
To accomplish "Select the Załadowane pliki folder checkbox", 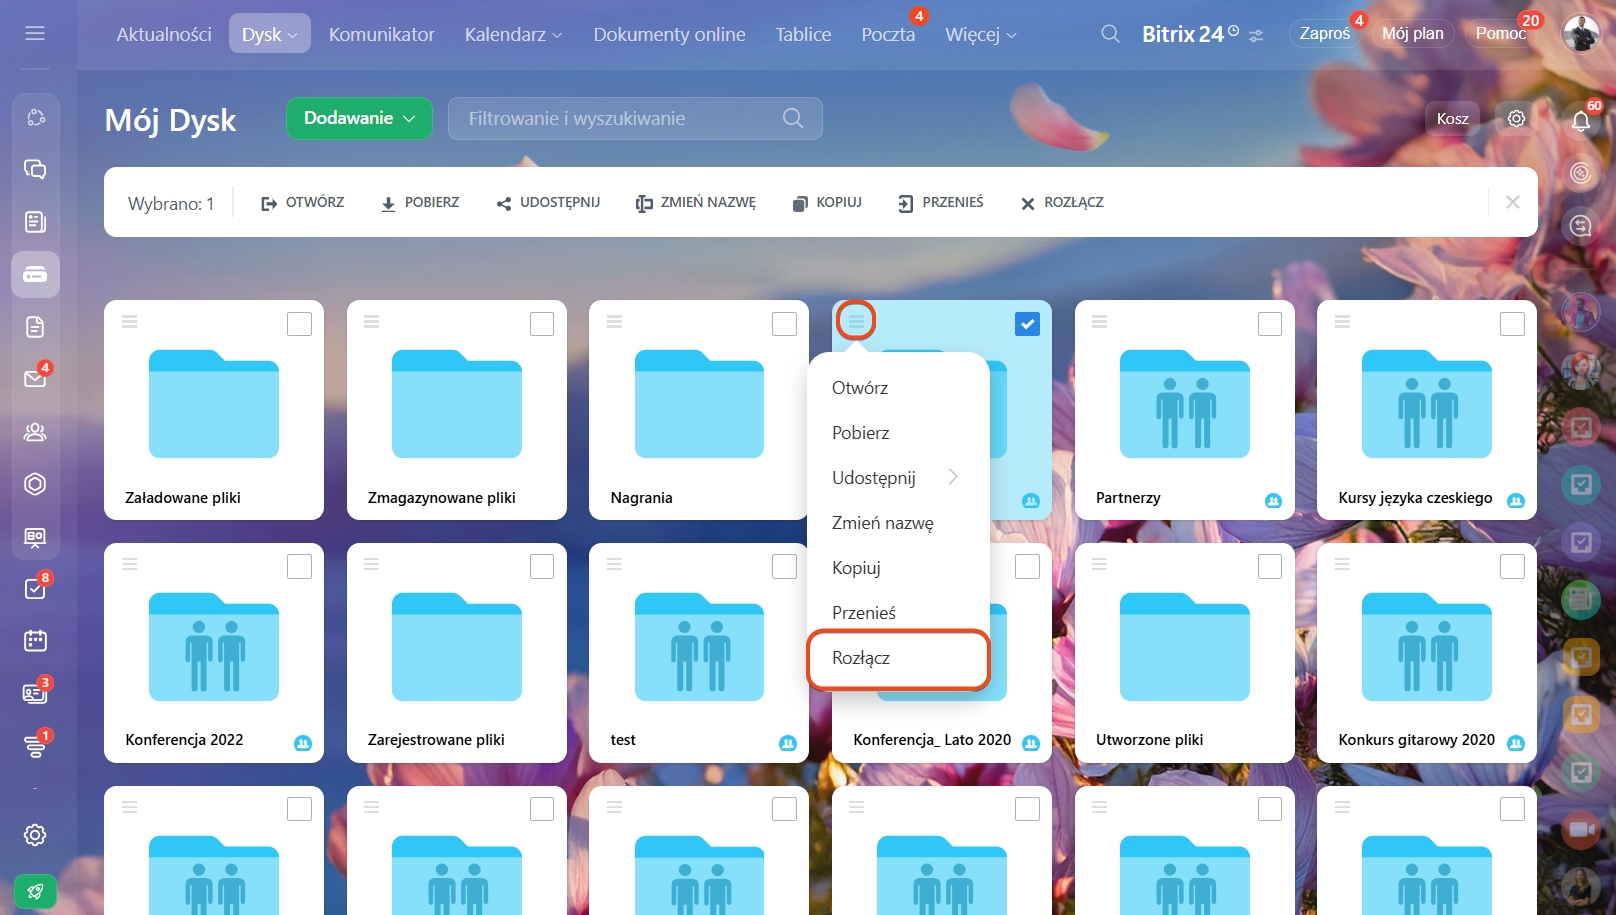I will click(299, 324).
